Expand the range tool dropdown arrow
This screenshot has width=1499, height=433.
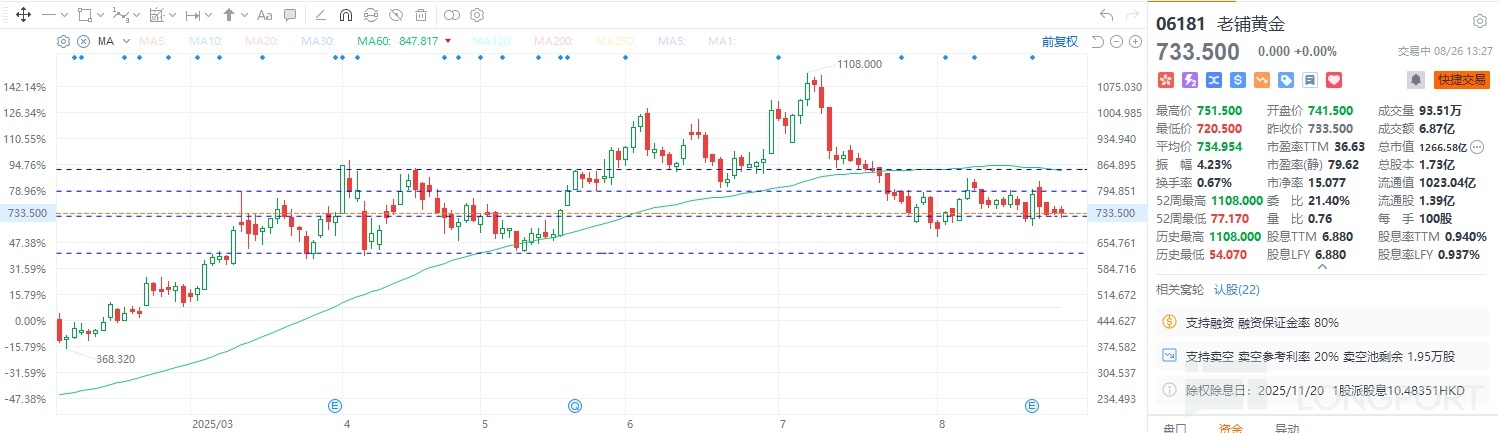[208, 15]
